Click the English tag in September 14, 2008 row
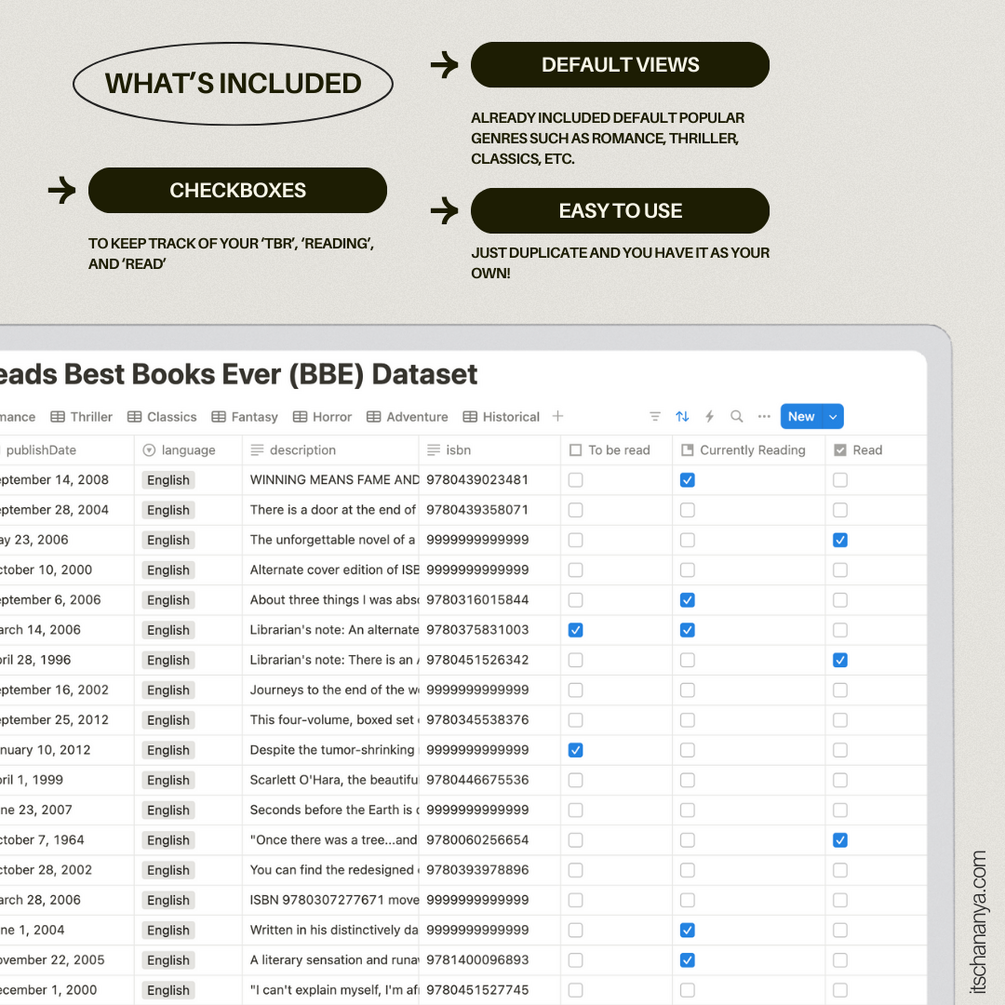 [168, 480]
